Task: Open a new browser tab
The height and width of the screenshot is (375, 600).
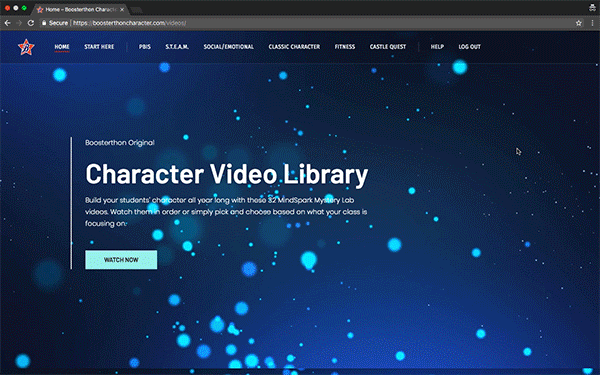Action: (x=136, y=10)
